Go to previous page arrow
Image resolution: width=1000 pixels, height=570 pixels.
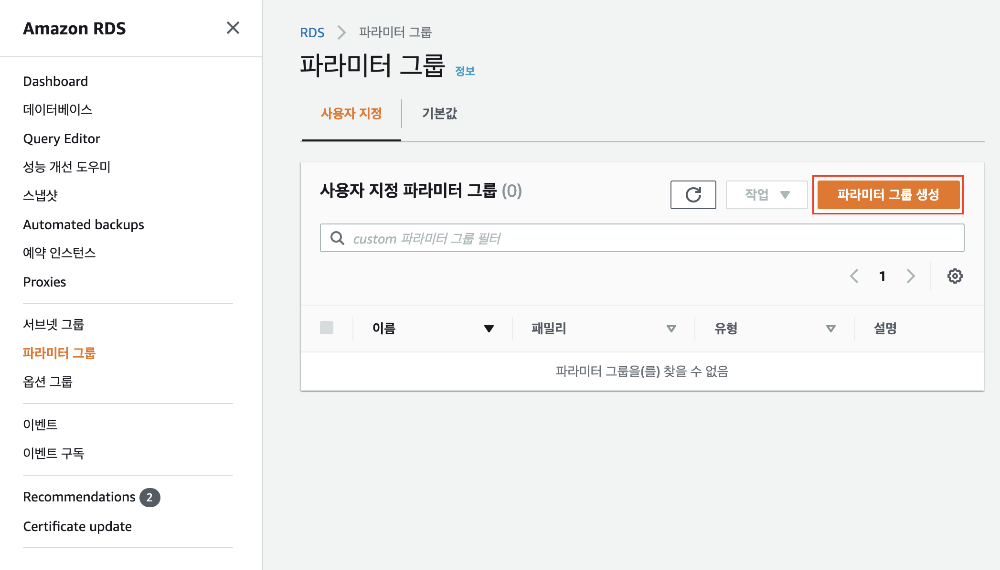pos(854,276)
